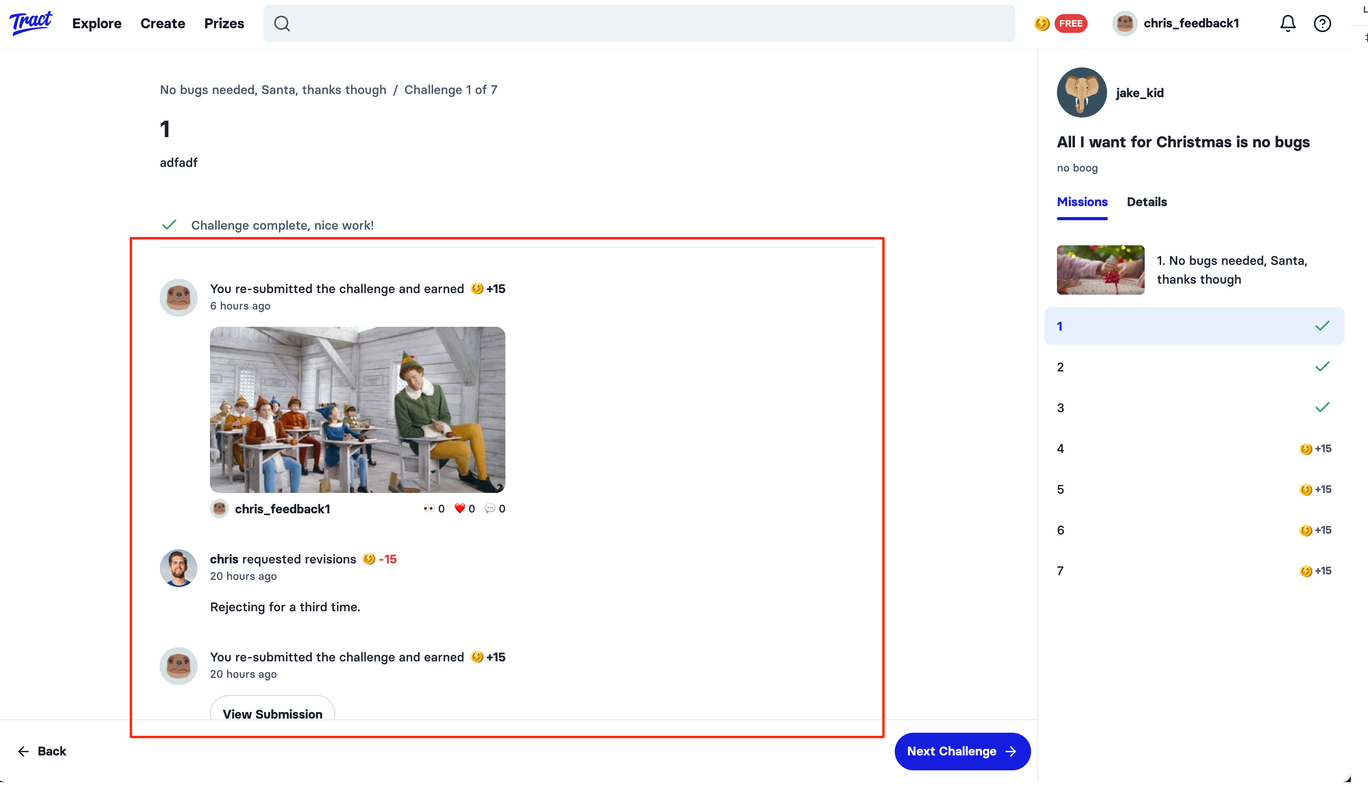
Task: Click the coin icon on challenge 5
Action: click(x=1306, y=490)
